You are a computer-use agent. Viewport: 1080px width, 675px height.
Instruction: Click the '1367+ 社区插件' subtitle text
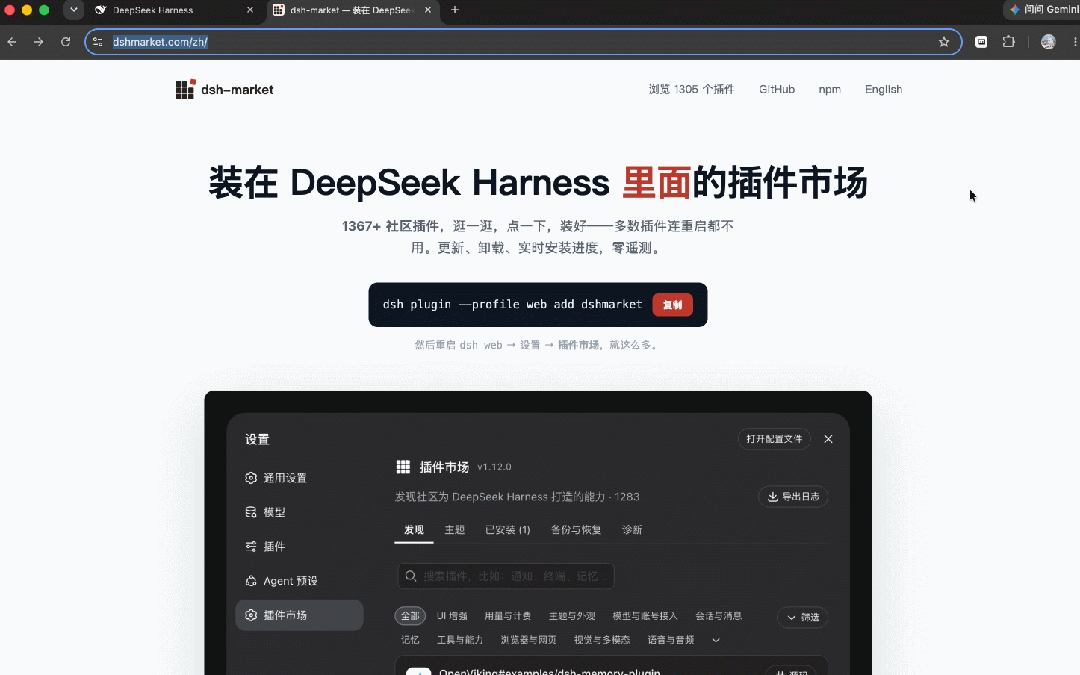[x=391, y=226]
